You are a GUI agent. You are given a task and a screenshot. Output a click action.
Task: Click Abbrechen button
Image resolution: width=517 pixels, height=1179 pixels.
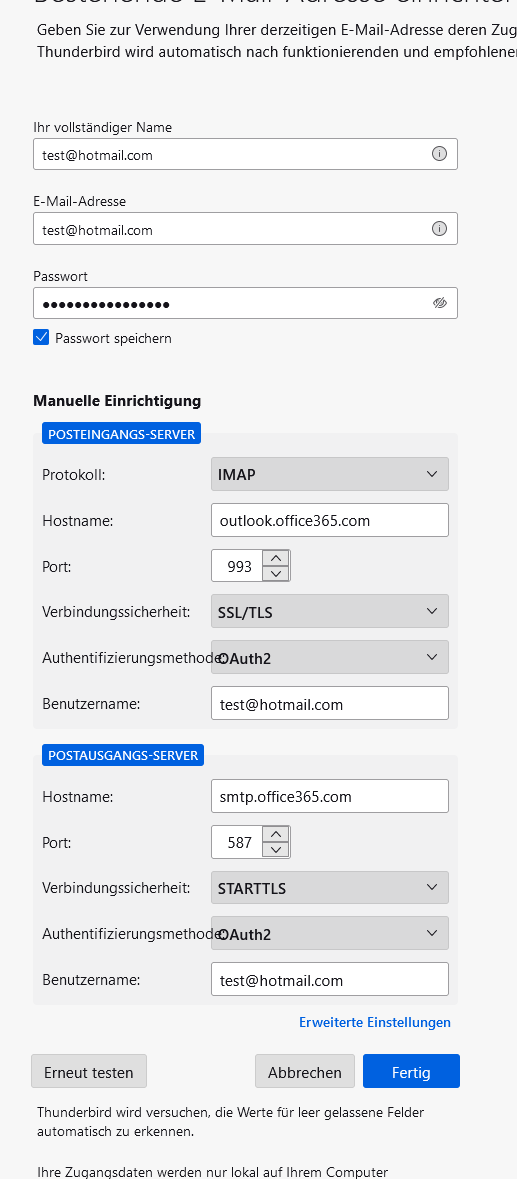tap(305, 1071)
